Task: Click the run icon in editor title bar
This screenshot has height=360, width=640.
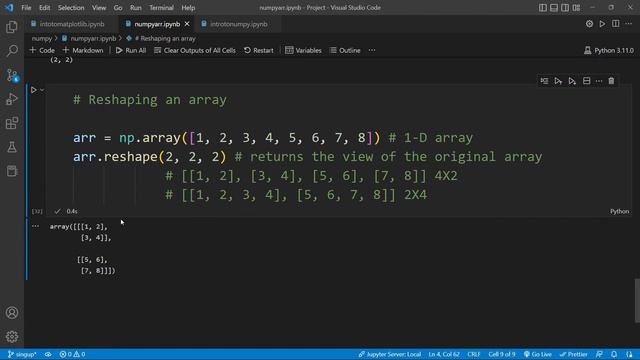Action: coord(602,24)
